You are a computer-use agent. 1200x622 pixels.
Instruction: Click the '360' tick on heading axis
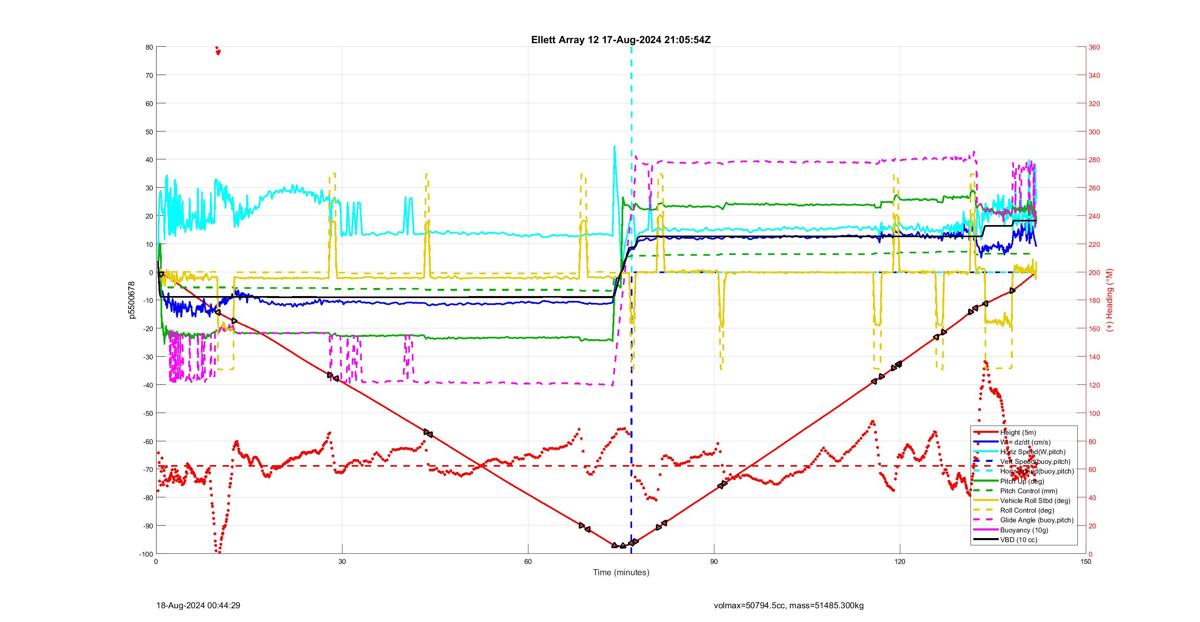1096,47
